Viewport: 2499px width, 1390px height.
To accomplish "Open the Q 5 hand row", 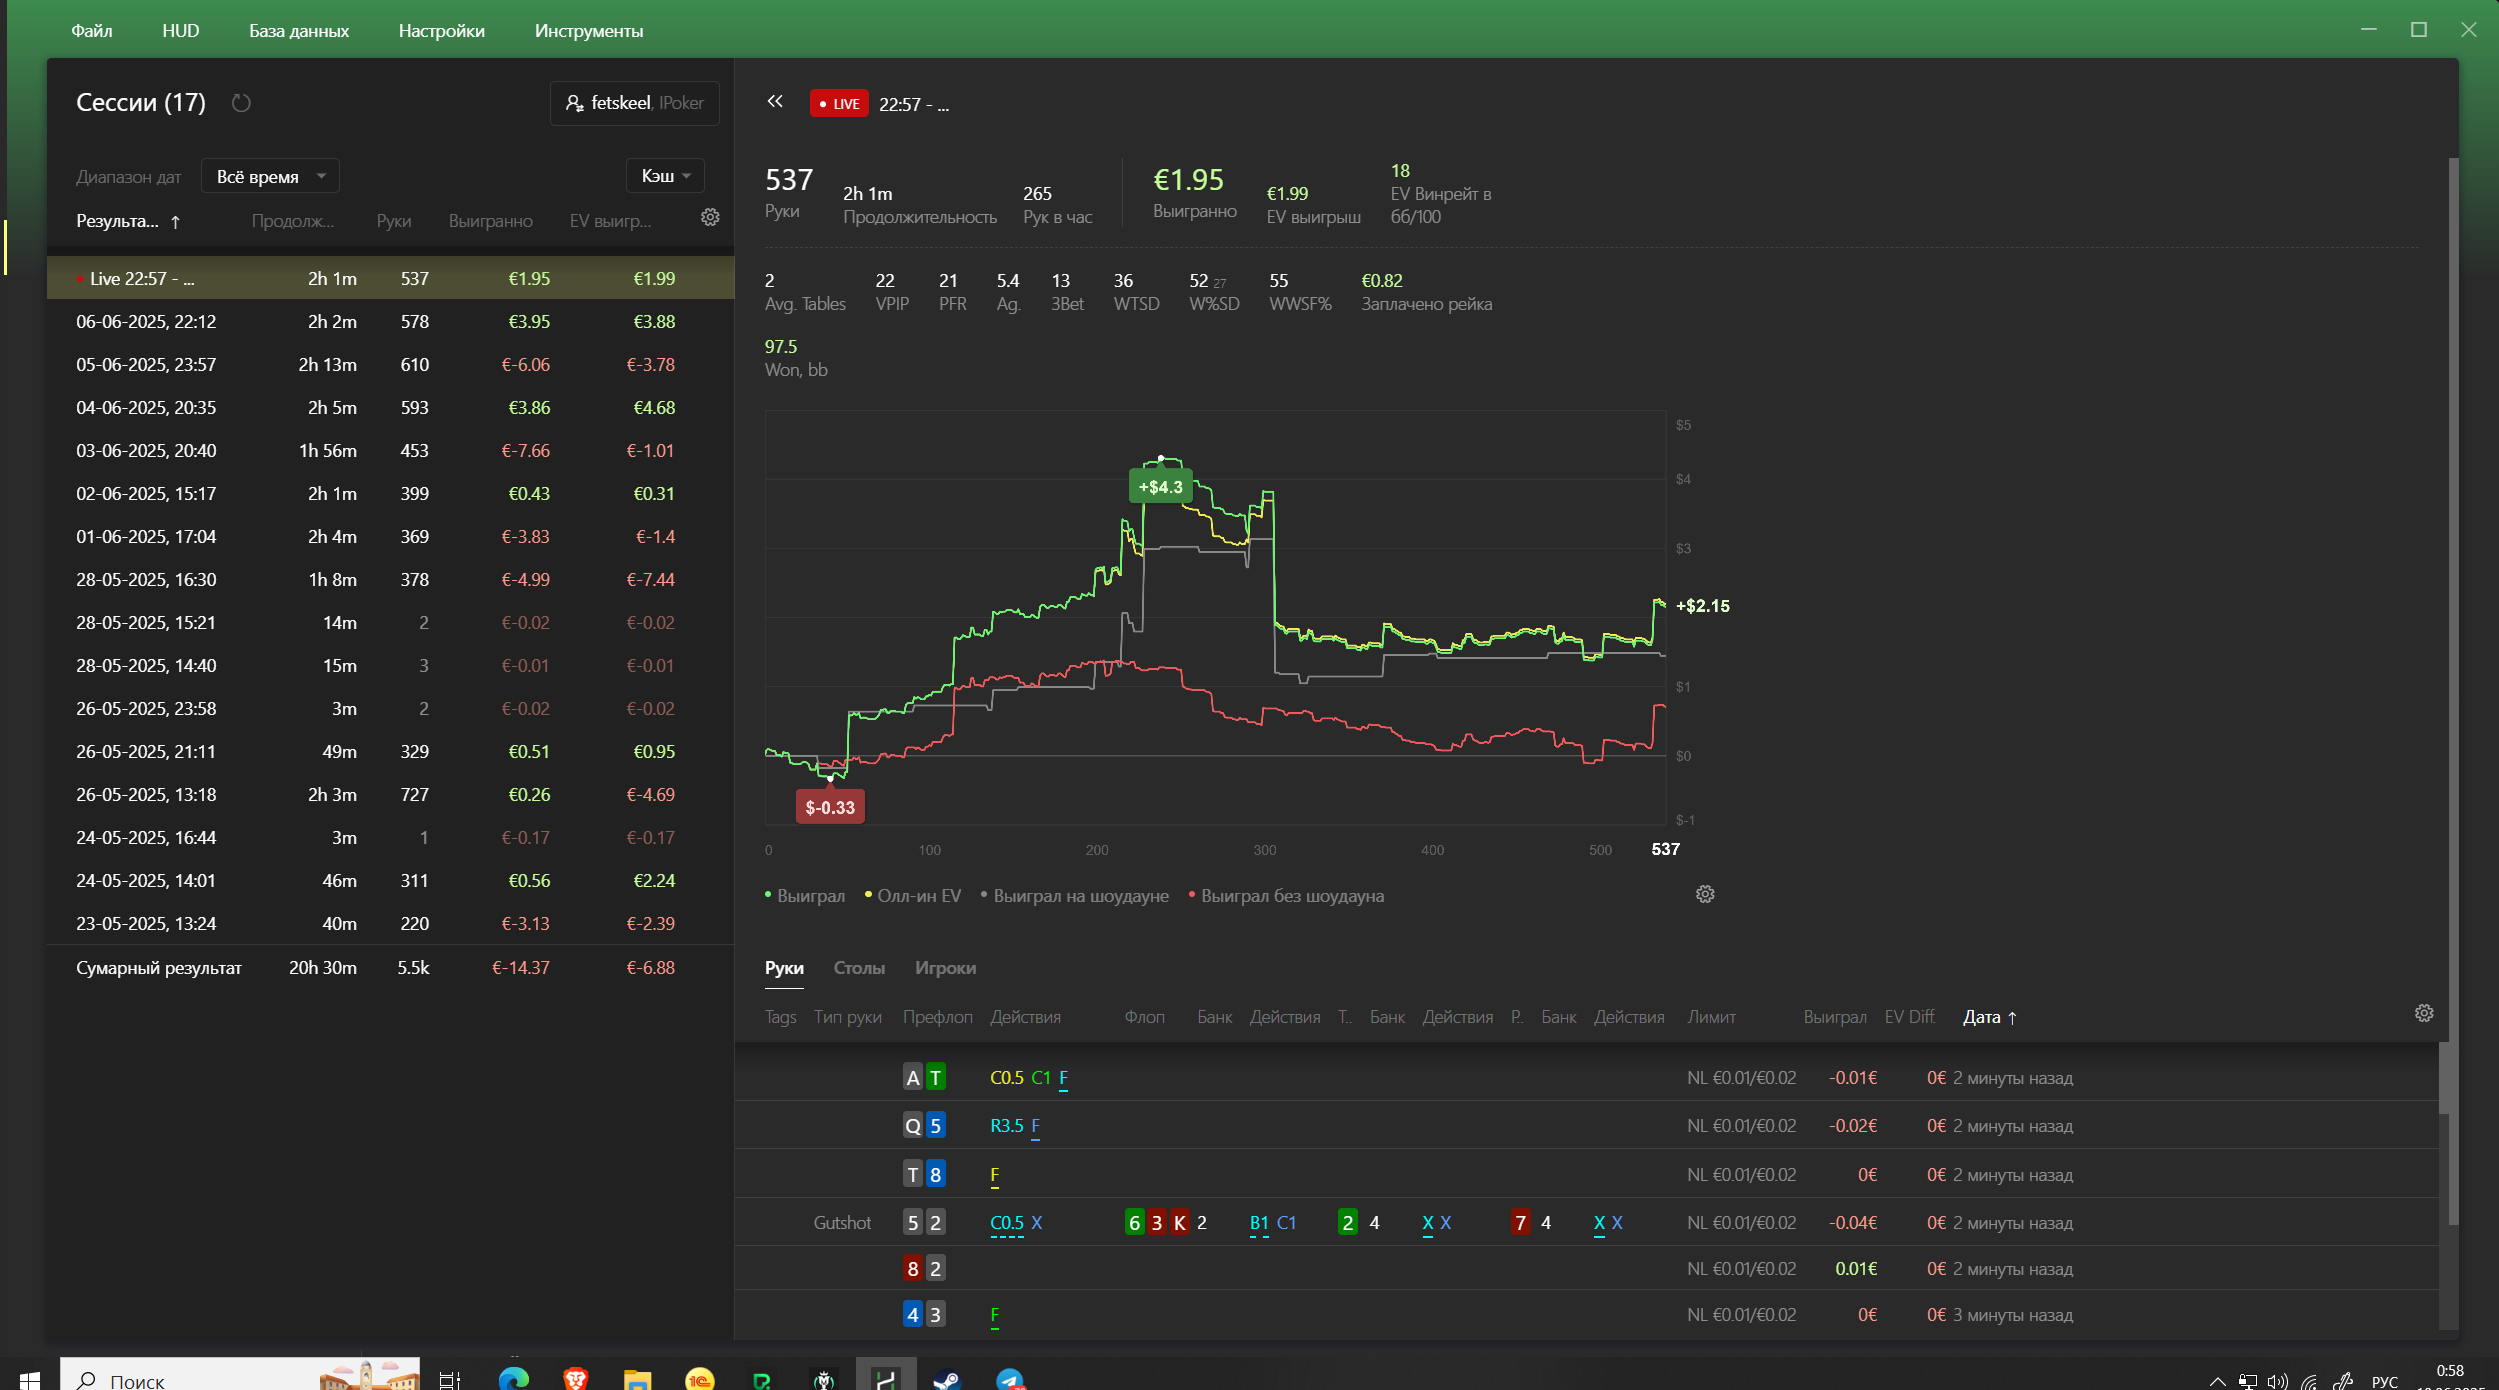I will pyautogui.click(x=1587, y=1125).
